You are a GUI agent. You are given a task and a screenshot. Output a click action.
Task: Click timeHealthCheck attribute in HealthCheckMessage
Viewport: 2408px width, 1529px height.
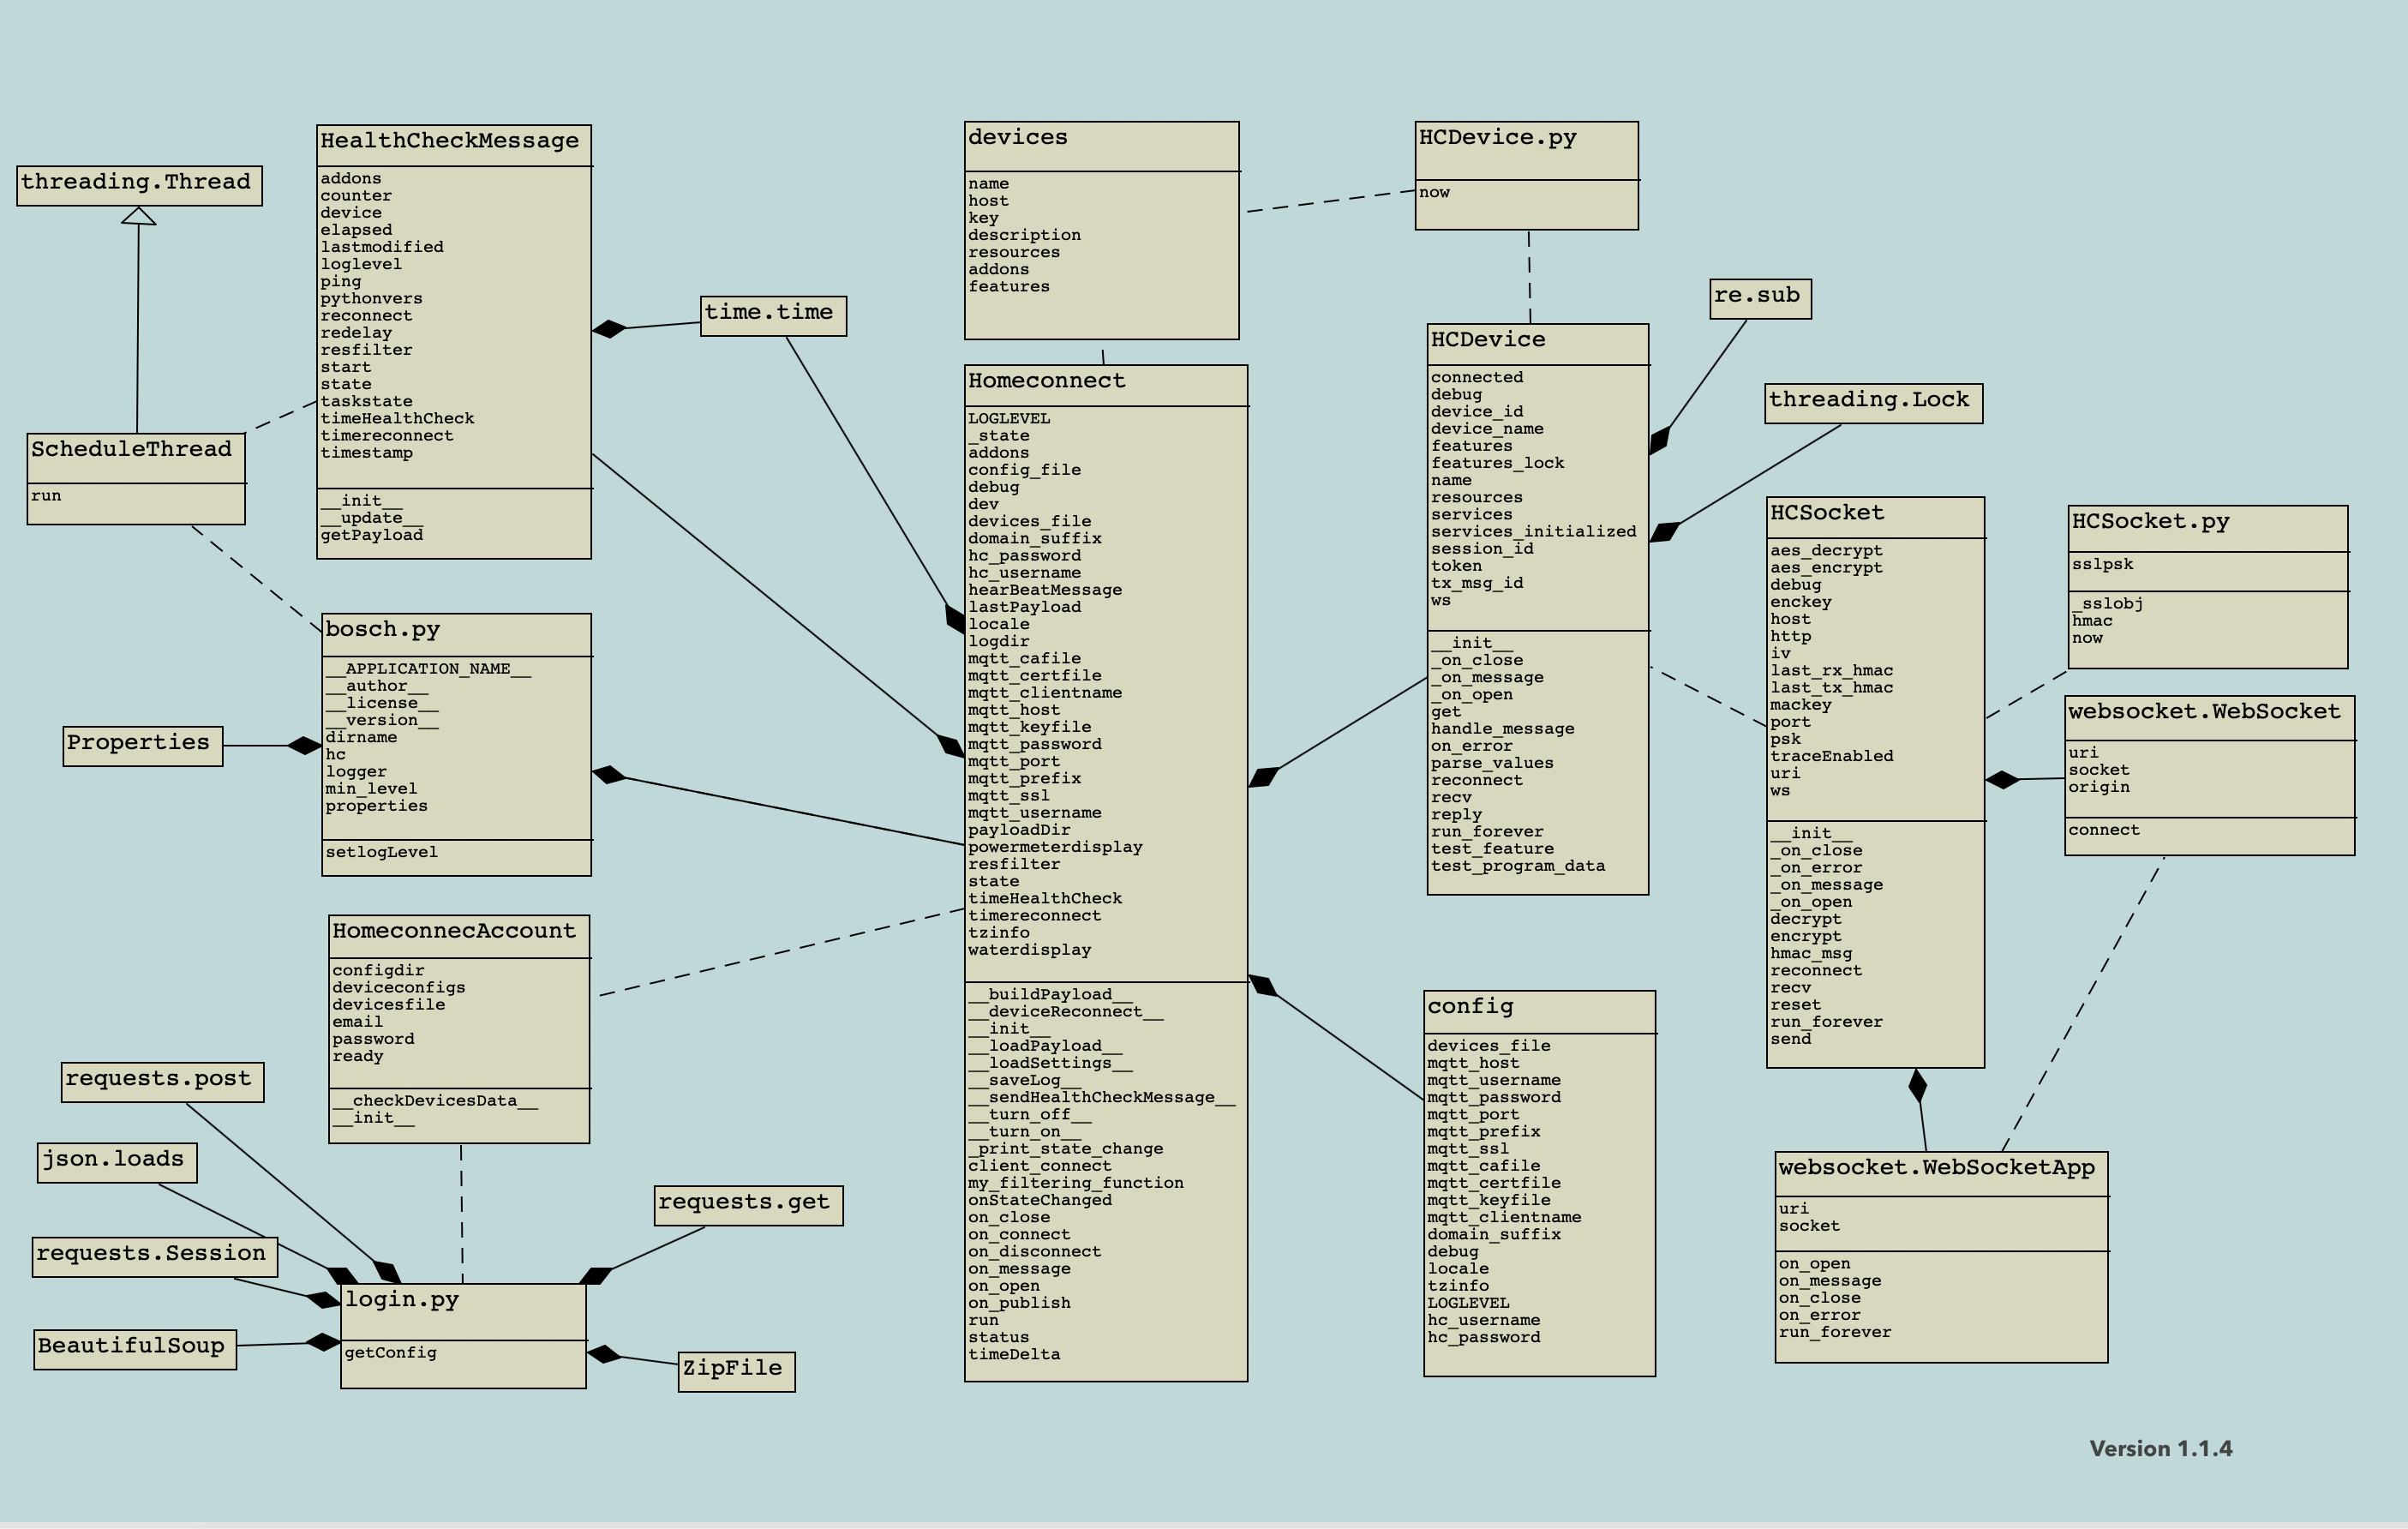(x=397, y=418)
